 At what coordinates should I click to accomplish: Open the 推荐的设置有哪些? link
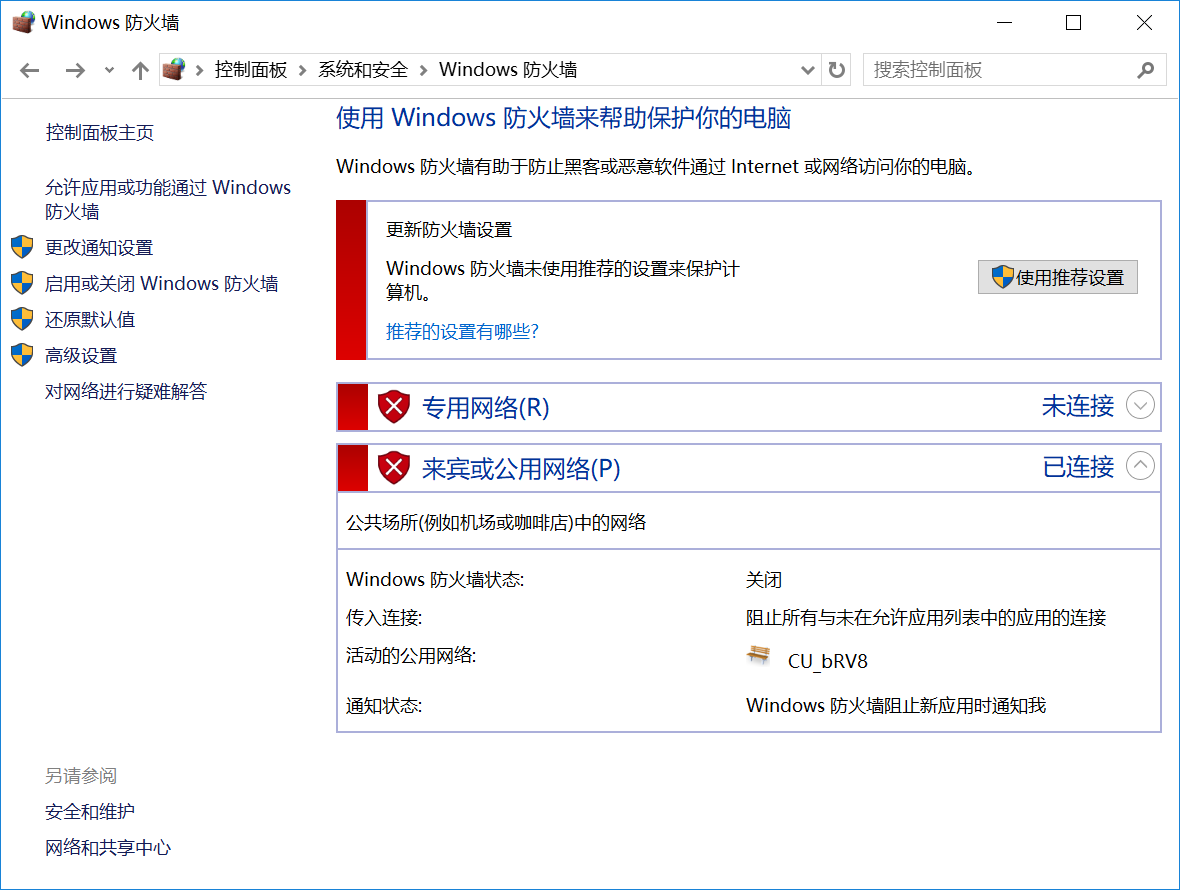pyautogui.click(x=462, y=332)
